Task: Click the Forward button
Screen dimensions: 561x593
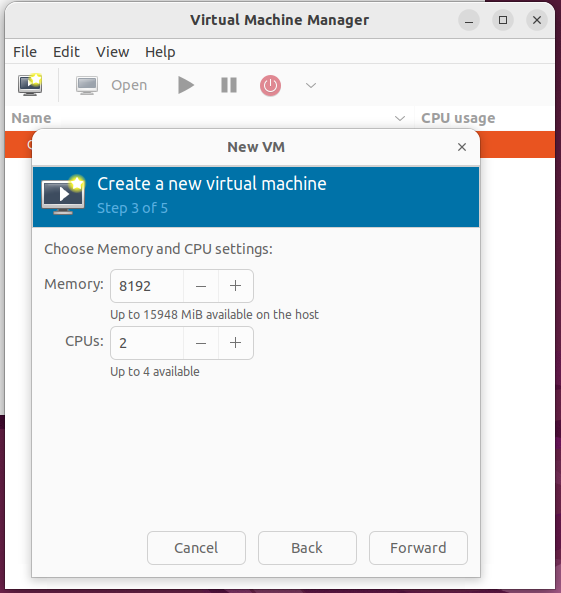Action: click(418, 548)
